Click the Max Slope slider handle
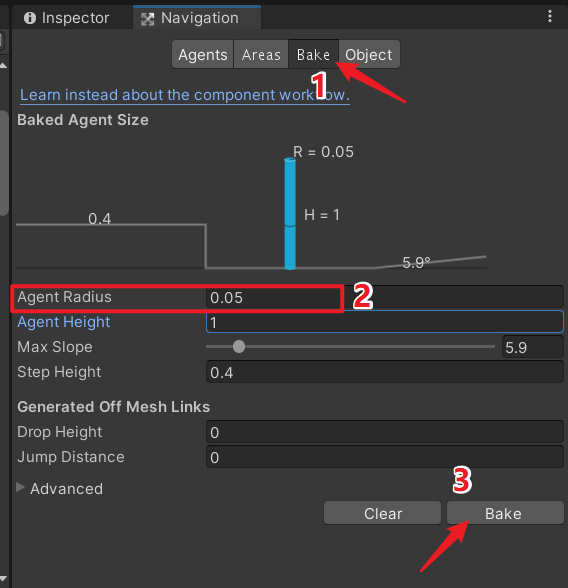The image size is (568, 588). [239, 346]
